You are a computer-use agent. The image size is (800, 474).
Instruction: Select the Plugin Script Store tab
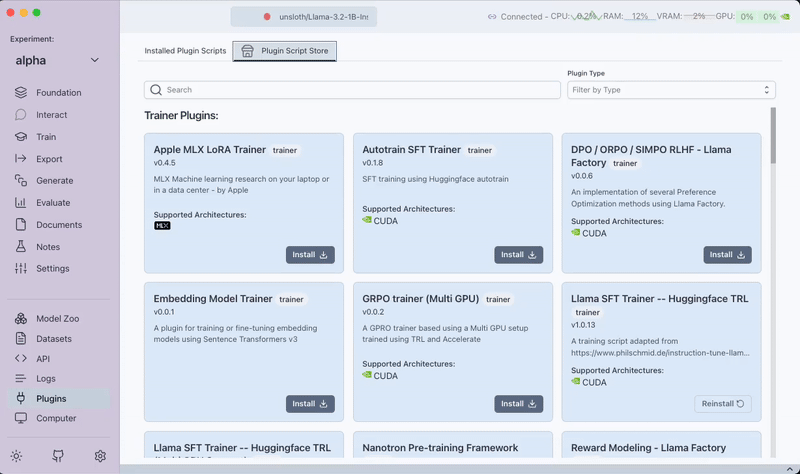tap(285, 51)
